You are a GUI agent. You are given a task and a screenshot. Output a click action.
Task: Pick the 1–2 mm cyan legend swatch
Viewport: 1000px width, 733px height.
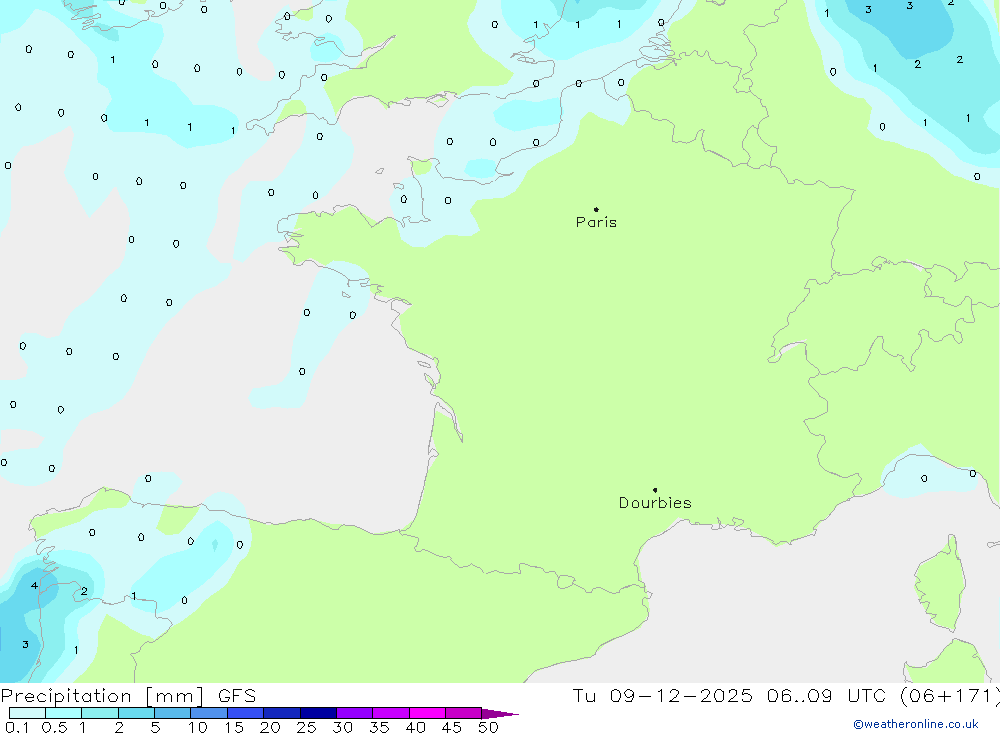pyautogui.click(x=99, y=713)
